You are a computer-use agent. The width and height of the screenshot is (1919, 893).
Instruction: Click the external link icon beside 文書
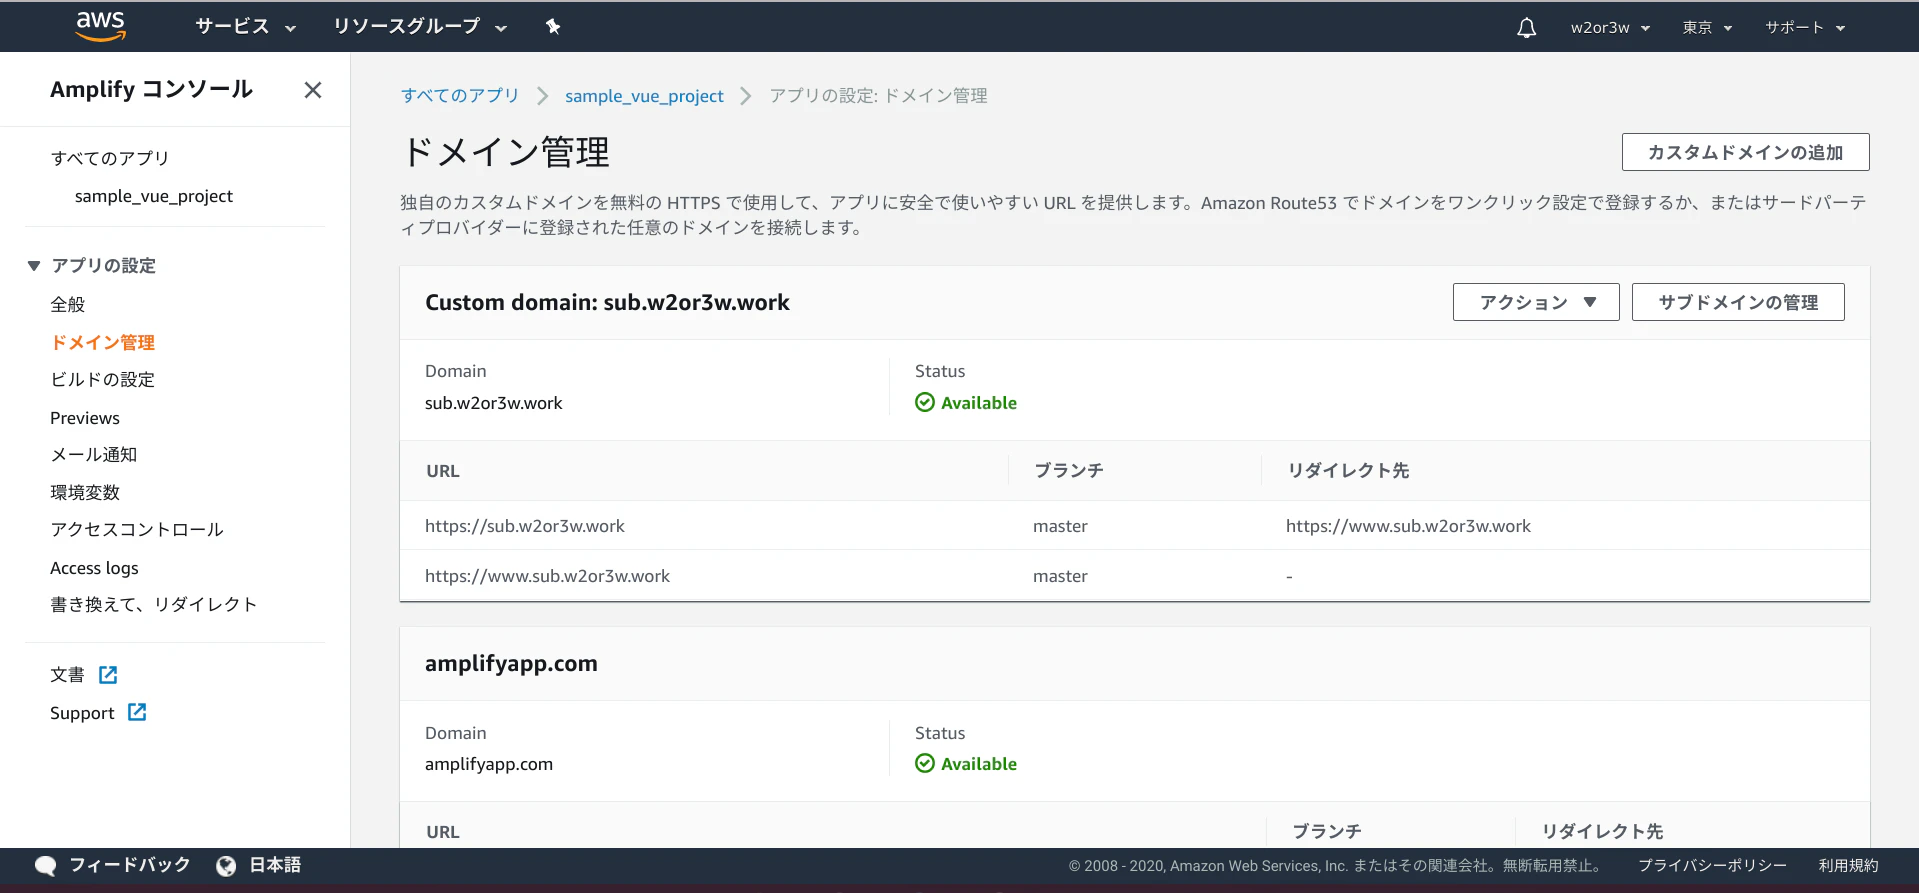point(108,675)
